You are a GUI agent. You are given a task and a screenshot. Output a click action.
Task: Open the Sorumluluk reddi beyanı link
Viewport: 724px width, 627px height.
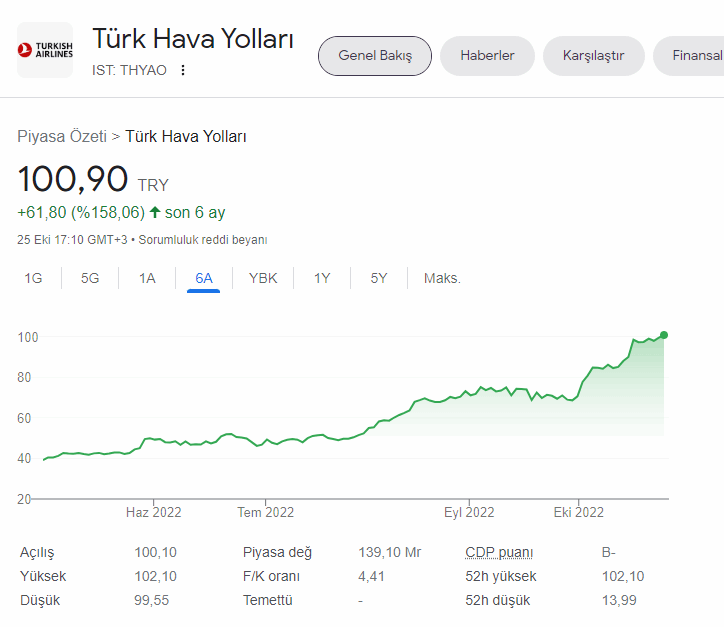tap(203, 240)
